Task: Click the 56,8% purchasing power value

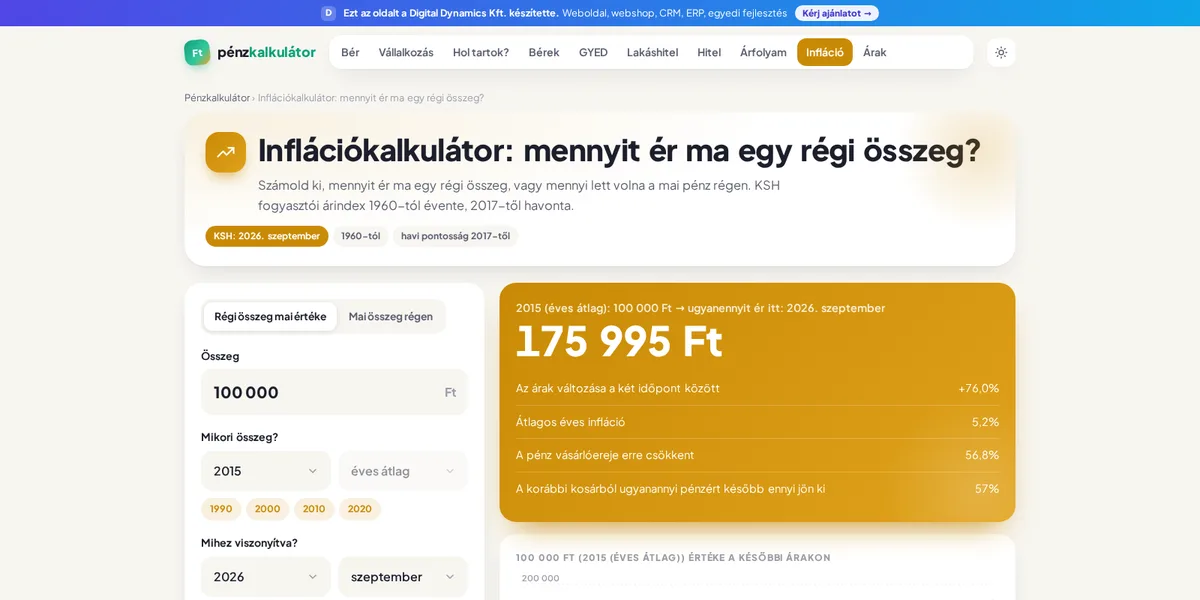Action: tap(982, 455)
